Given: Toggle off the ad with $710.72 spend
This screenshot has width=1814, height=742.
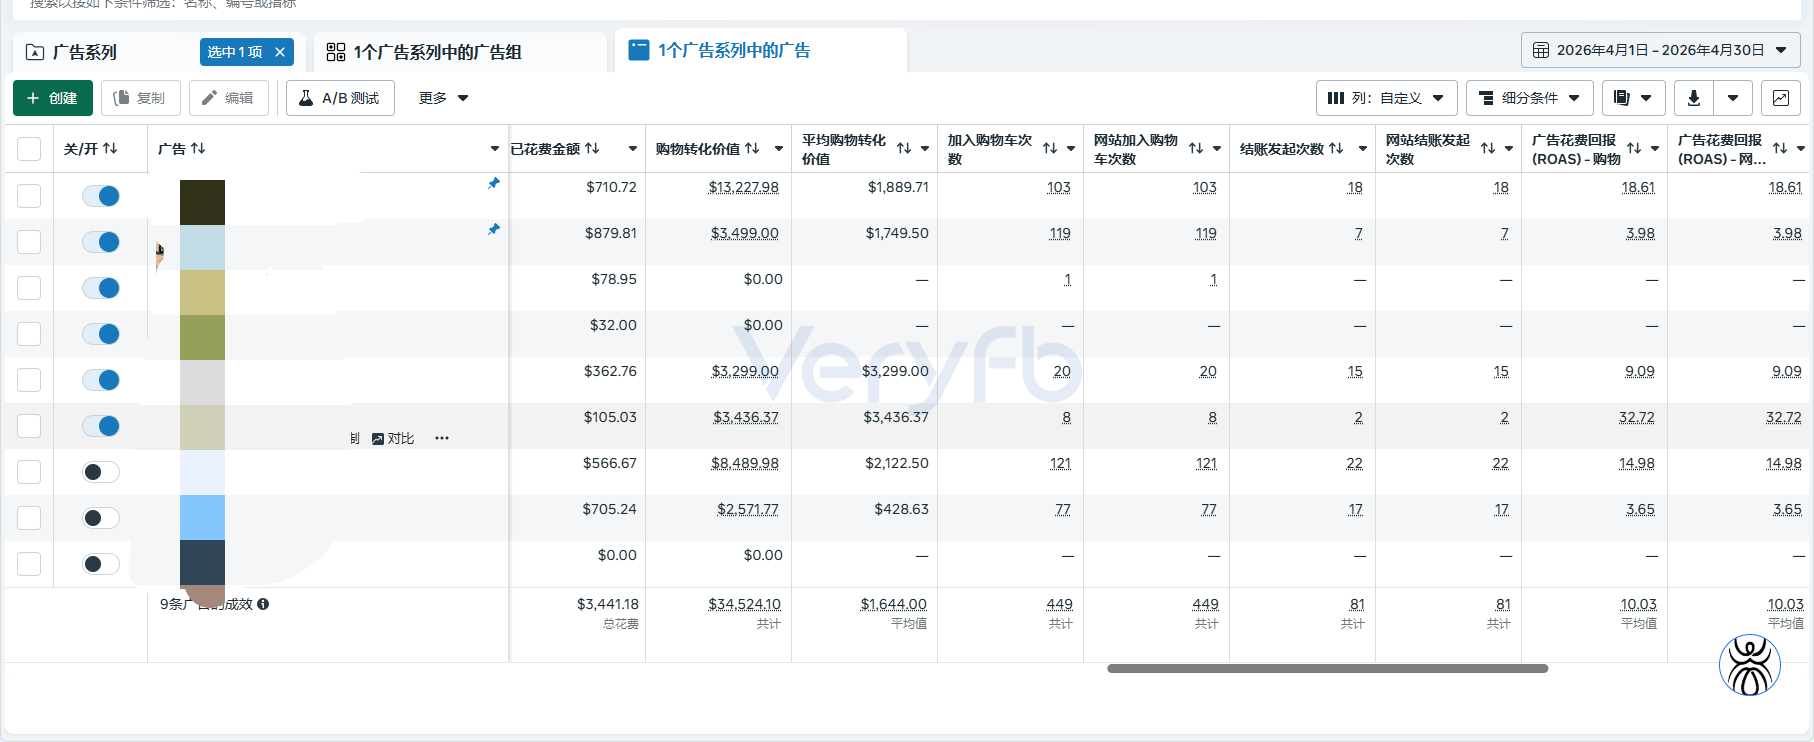Looking at the screenshot, I should [101, 196].
